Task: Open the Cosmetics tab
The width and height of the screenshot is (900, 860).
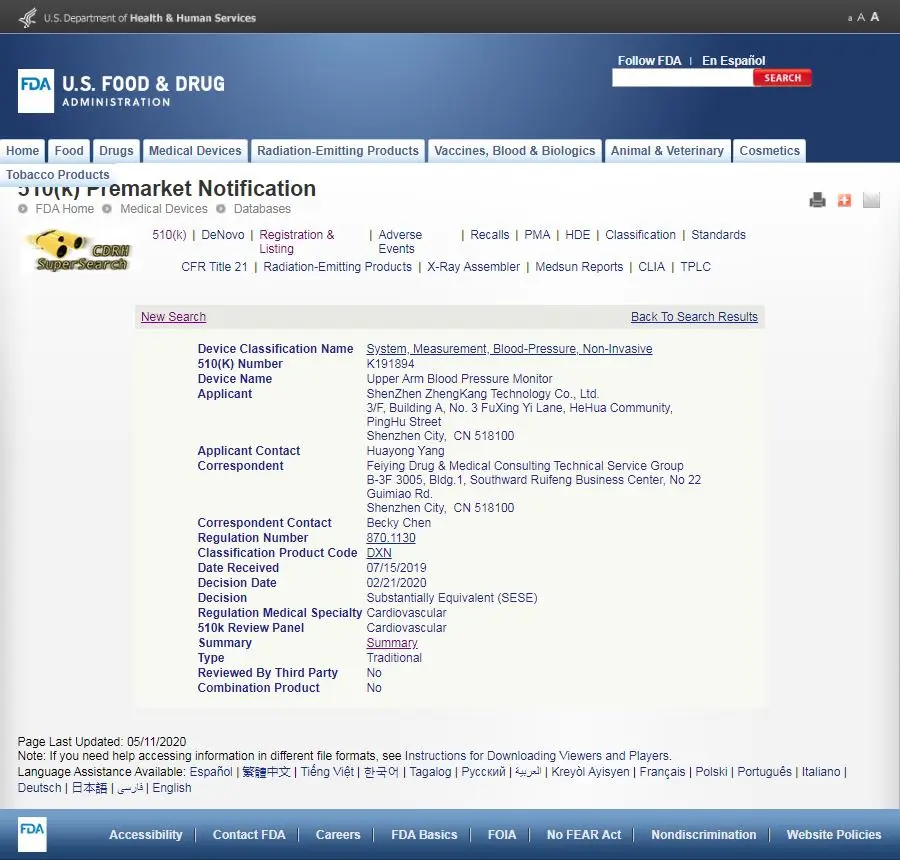Action: click(769, 151)
